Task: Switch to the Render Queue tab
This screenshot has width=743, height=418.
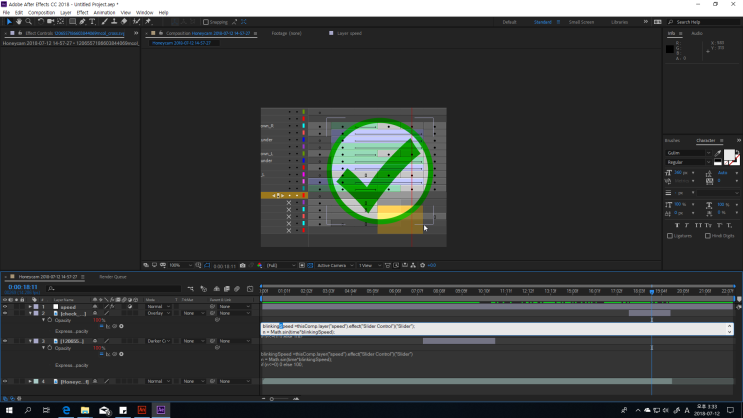Action: coord(113,277)
